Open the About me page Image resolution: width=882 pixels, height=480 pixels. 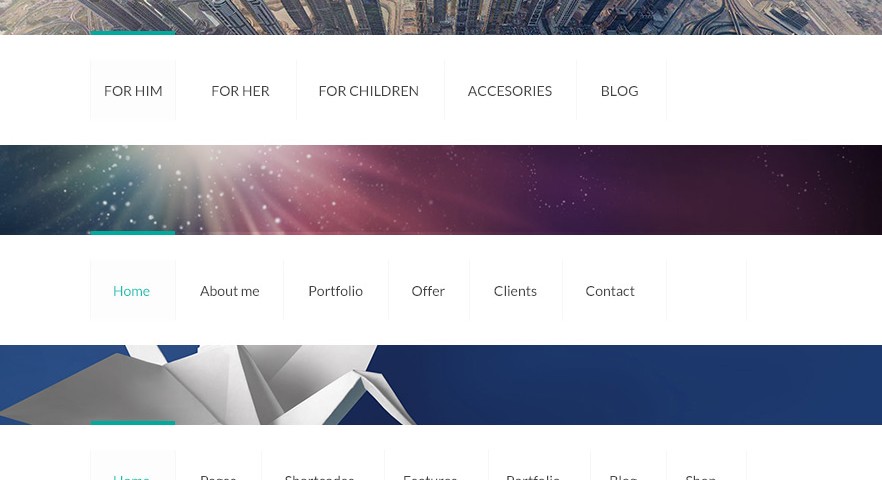230,291
